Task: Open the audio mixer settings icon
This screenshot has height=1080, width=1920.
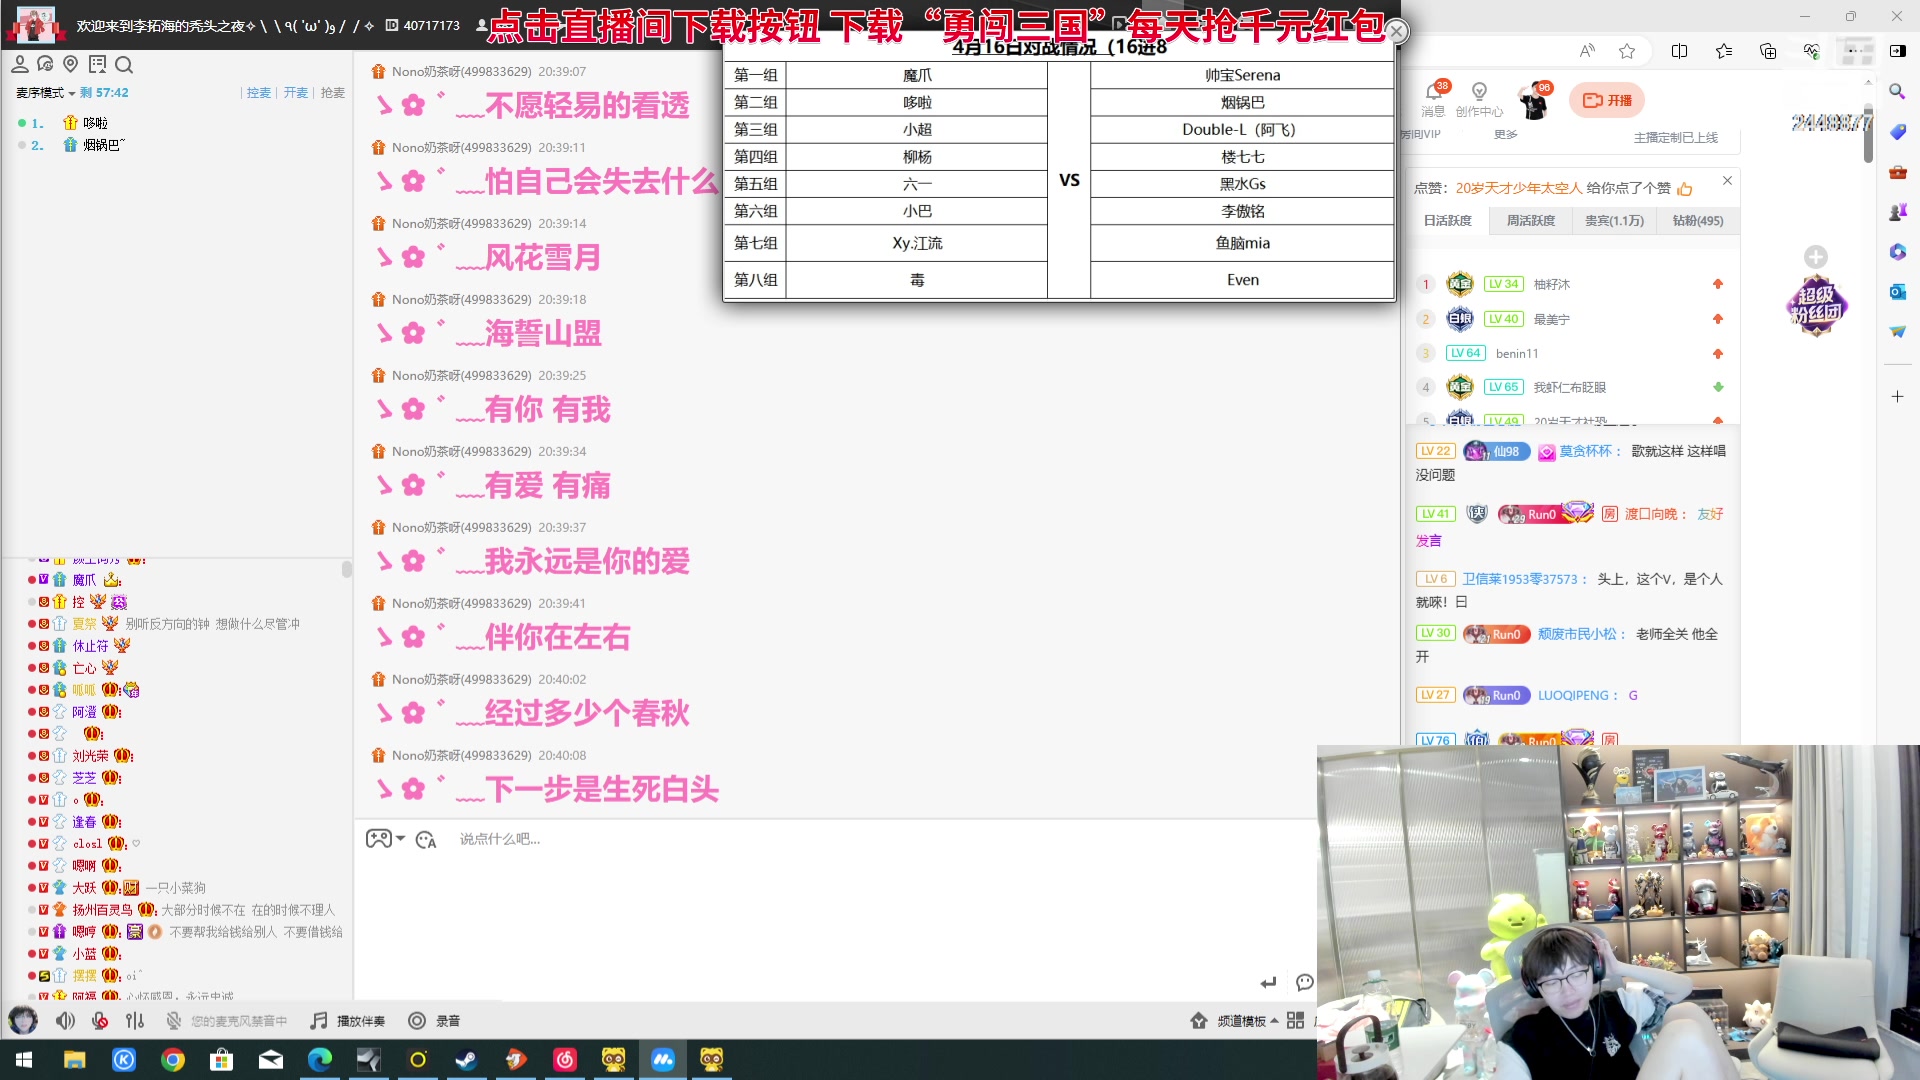Action: pos(135,1021)
